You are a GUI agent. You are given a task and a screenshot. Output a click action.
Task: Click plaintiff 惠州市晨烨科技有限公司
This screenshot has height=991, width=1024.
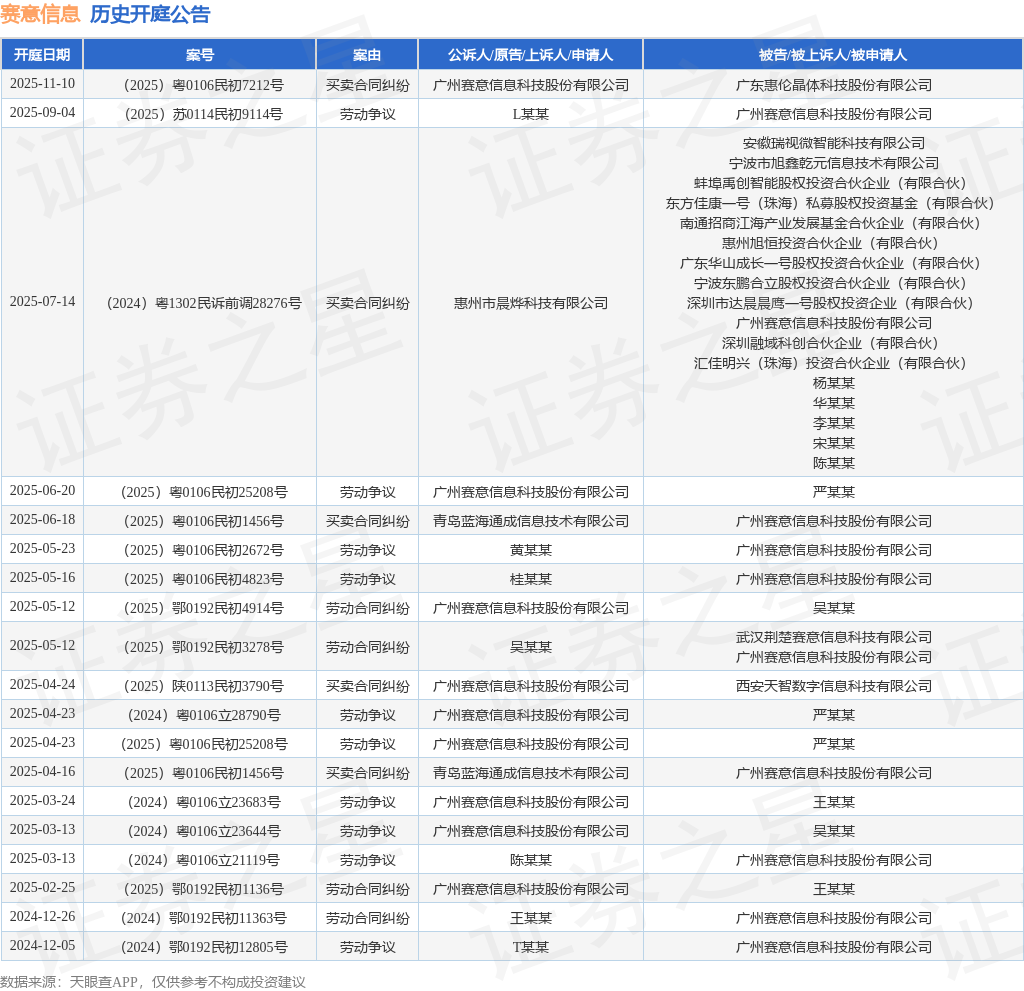[530, 303]
